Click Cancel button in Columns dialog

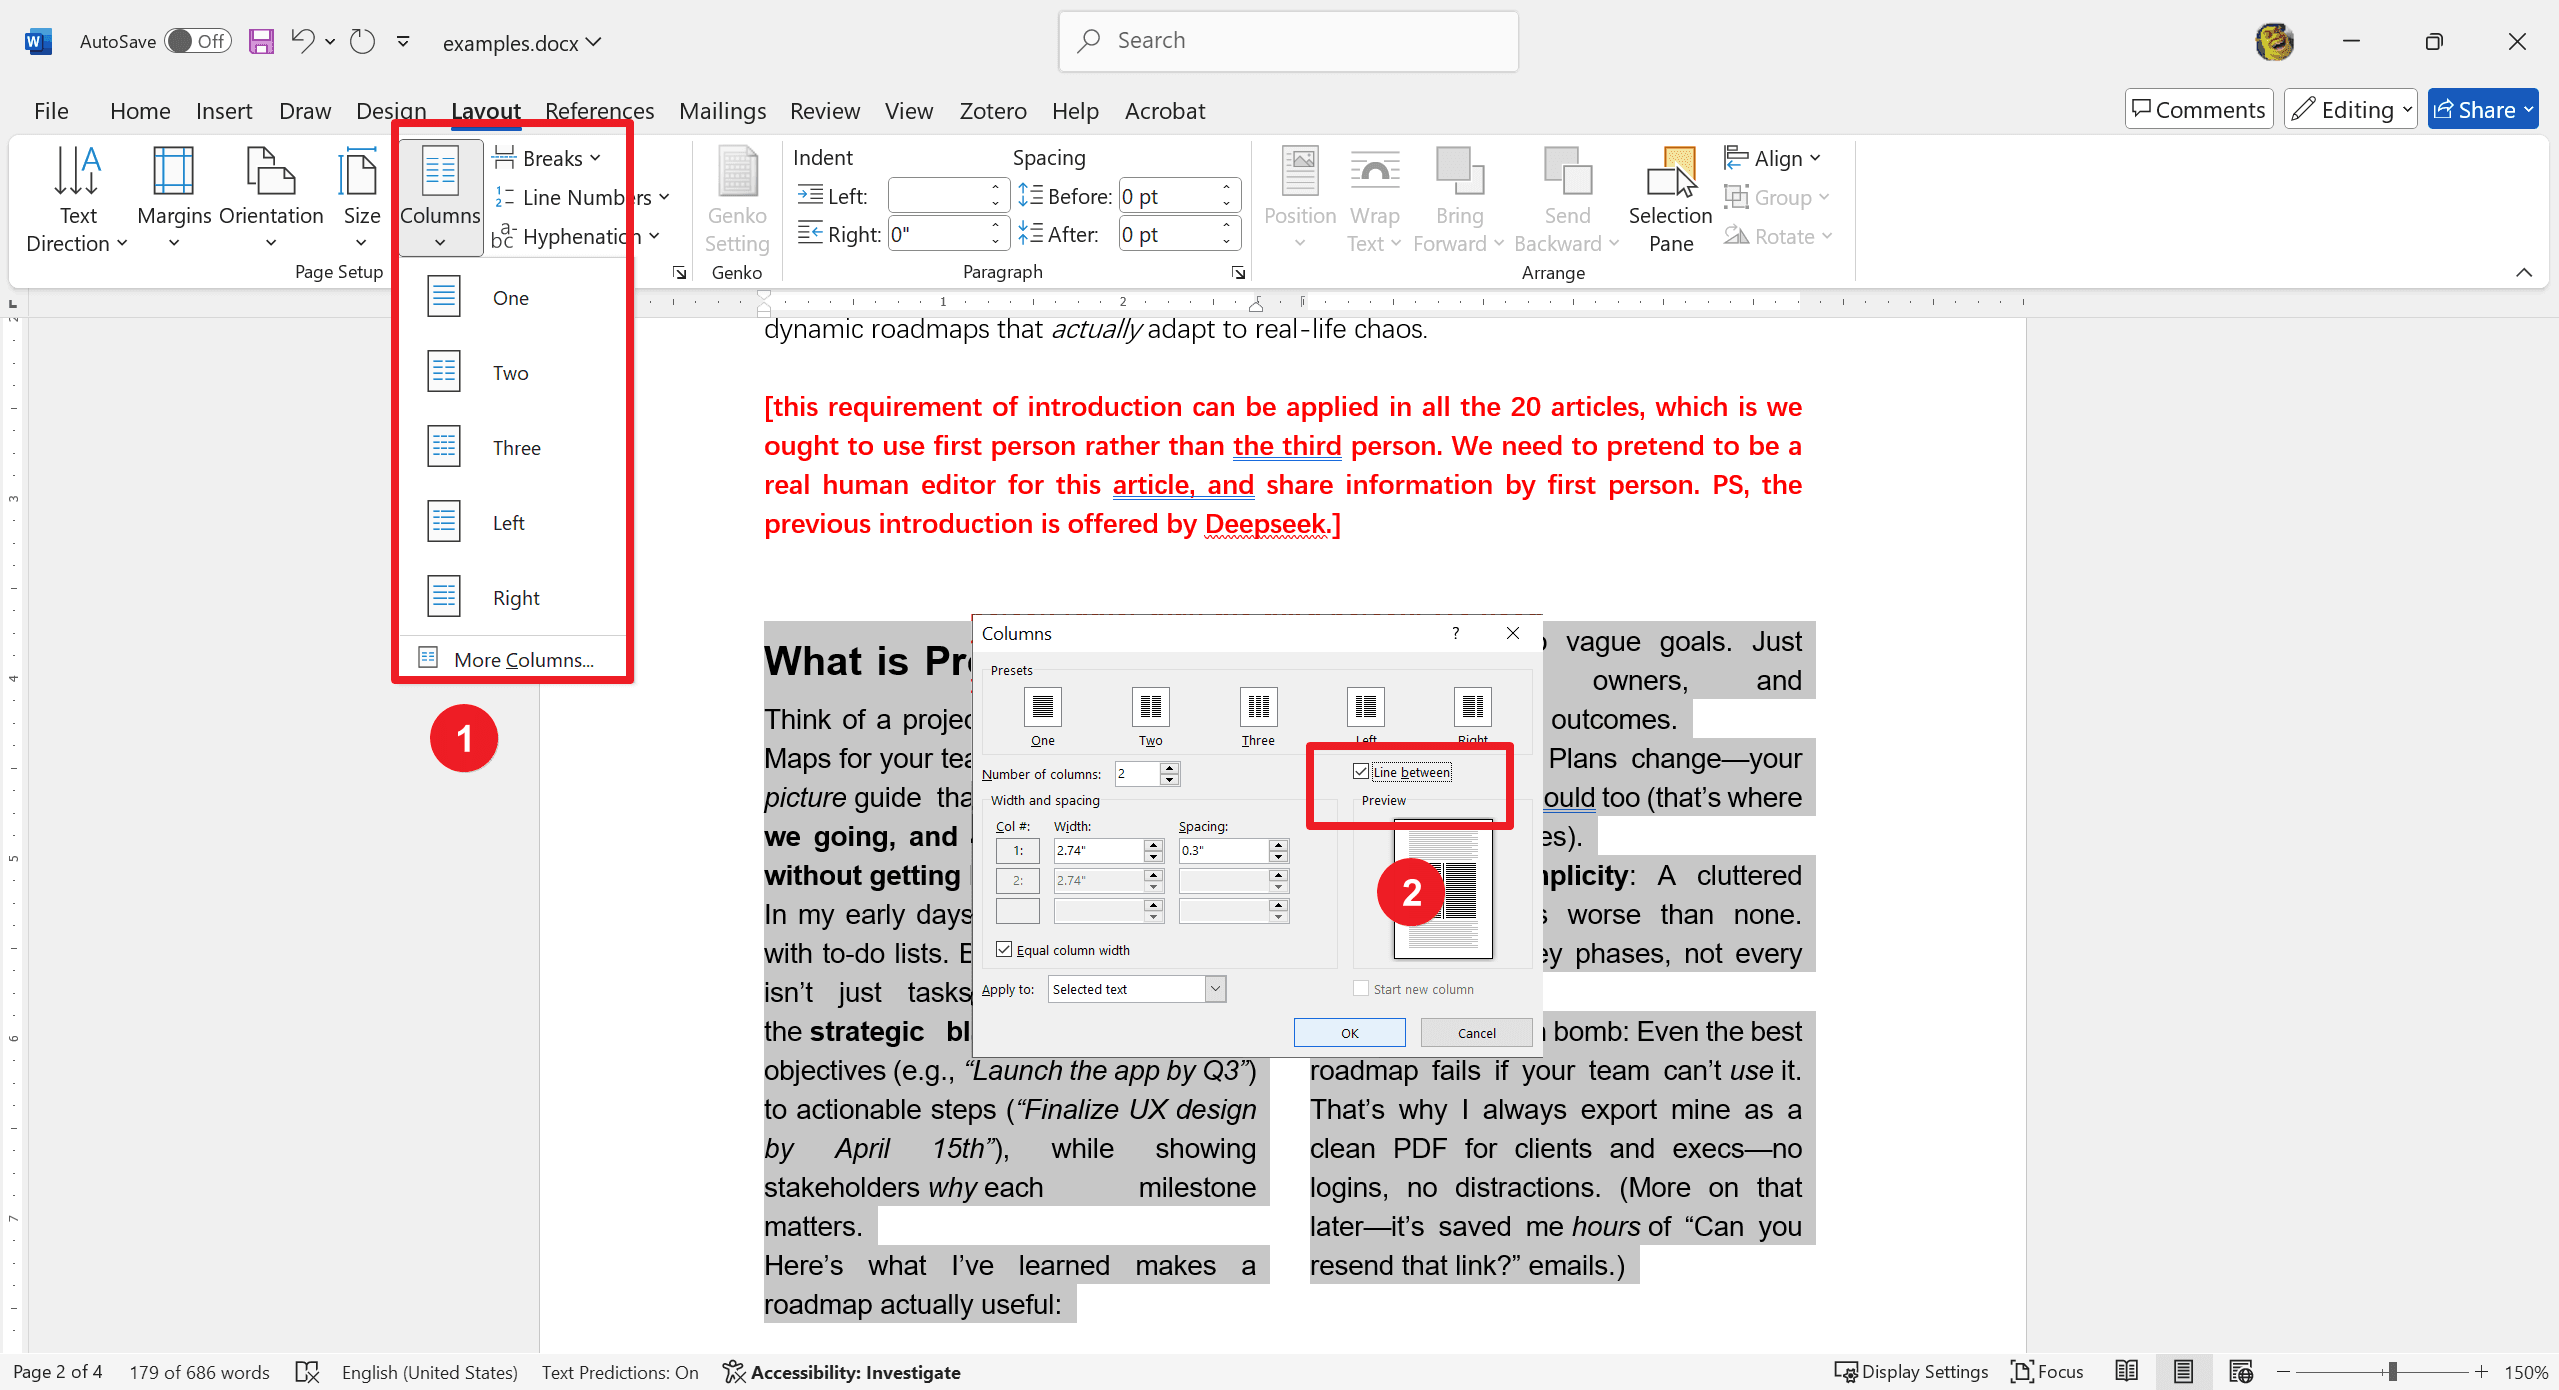coord(1475,1031)
